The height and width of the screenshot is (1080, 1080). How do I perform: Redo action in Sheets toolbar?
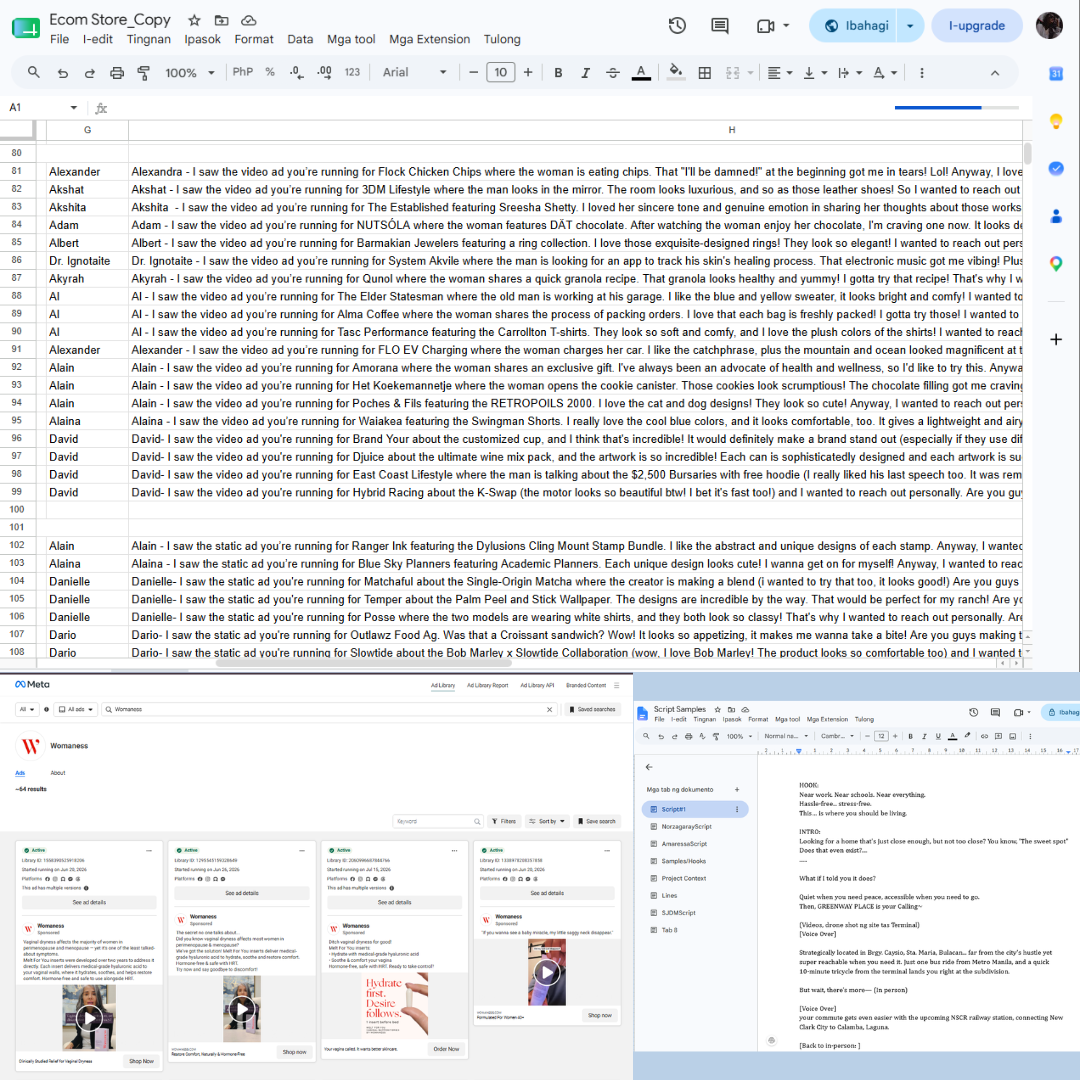point(90,72)
